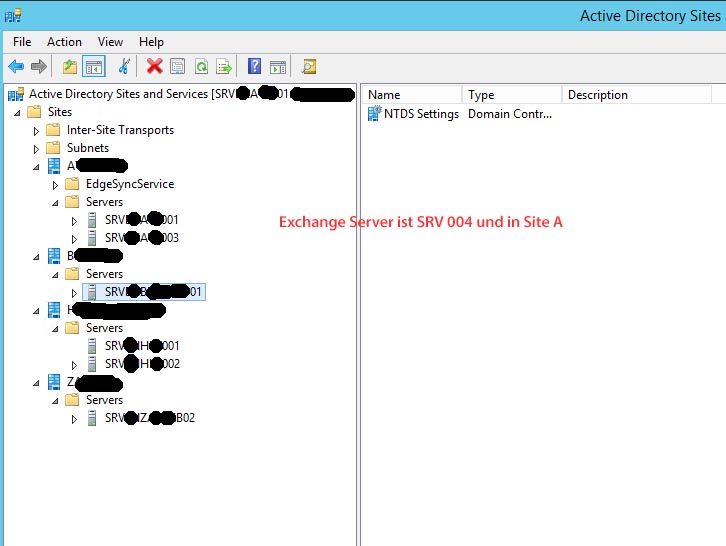Collapse the Sites node
The width and height of the screenshot is (726, 546).
[x=18, y=113]
